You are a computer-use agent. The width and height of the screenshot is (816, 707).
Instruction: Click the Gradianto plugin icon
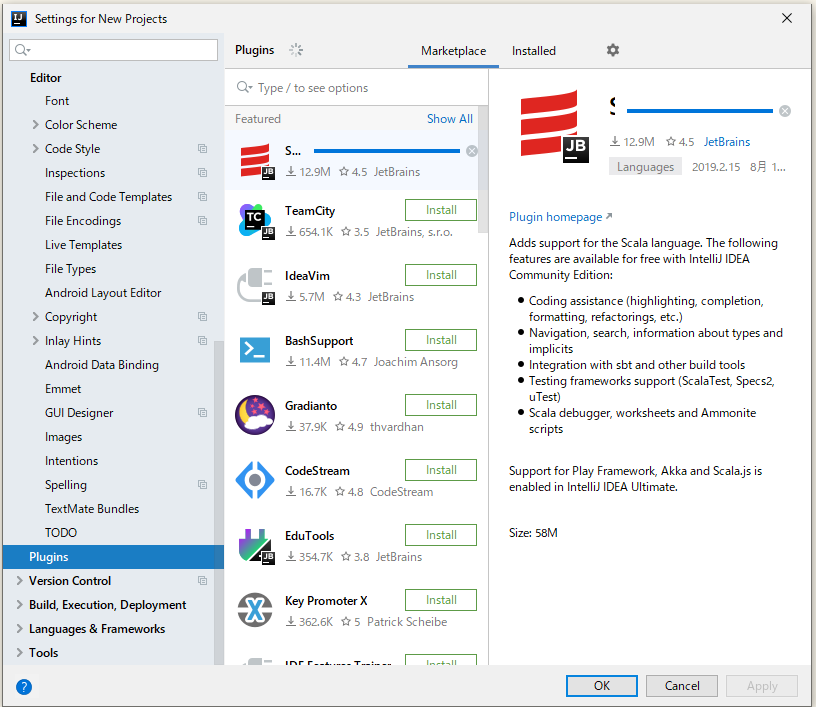point(255,415)
